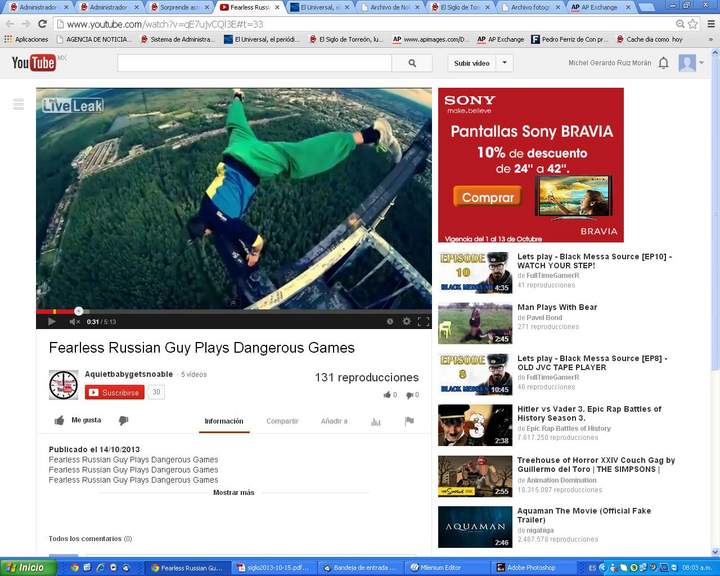
Task: Open video statistics bar chart icon
Action: [376, 422]
